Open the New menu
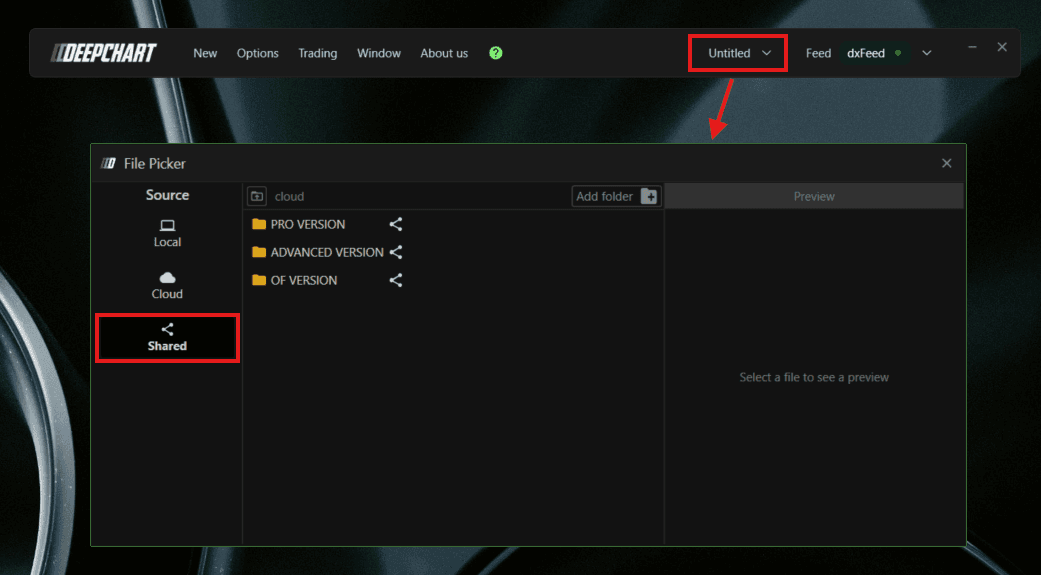The height and width of the screenshot is (575, 1041). (205, 53)
